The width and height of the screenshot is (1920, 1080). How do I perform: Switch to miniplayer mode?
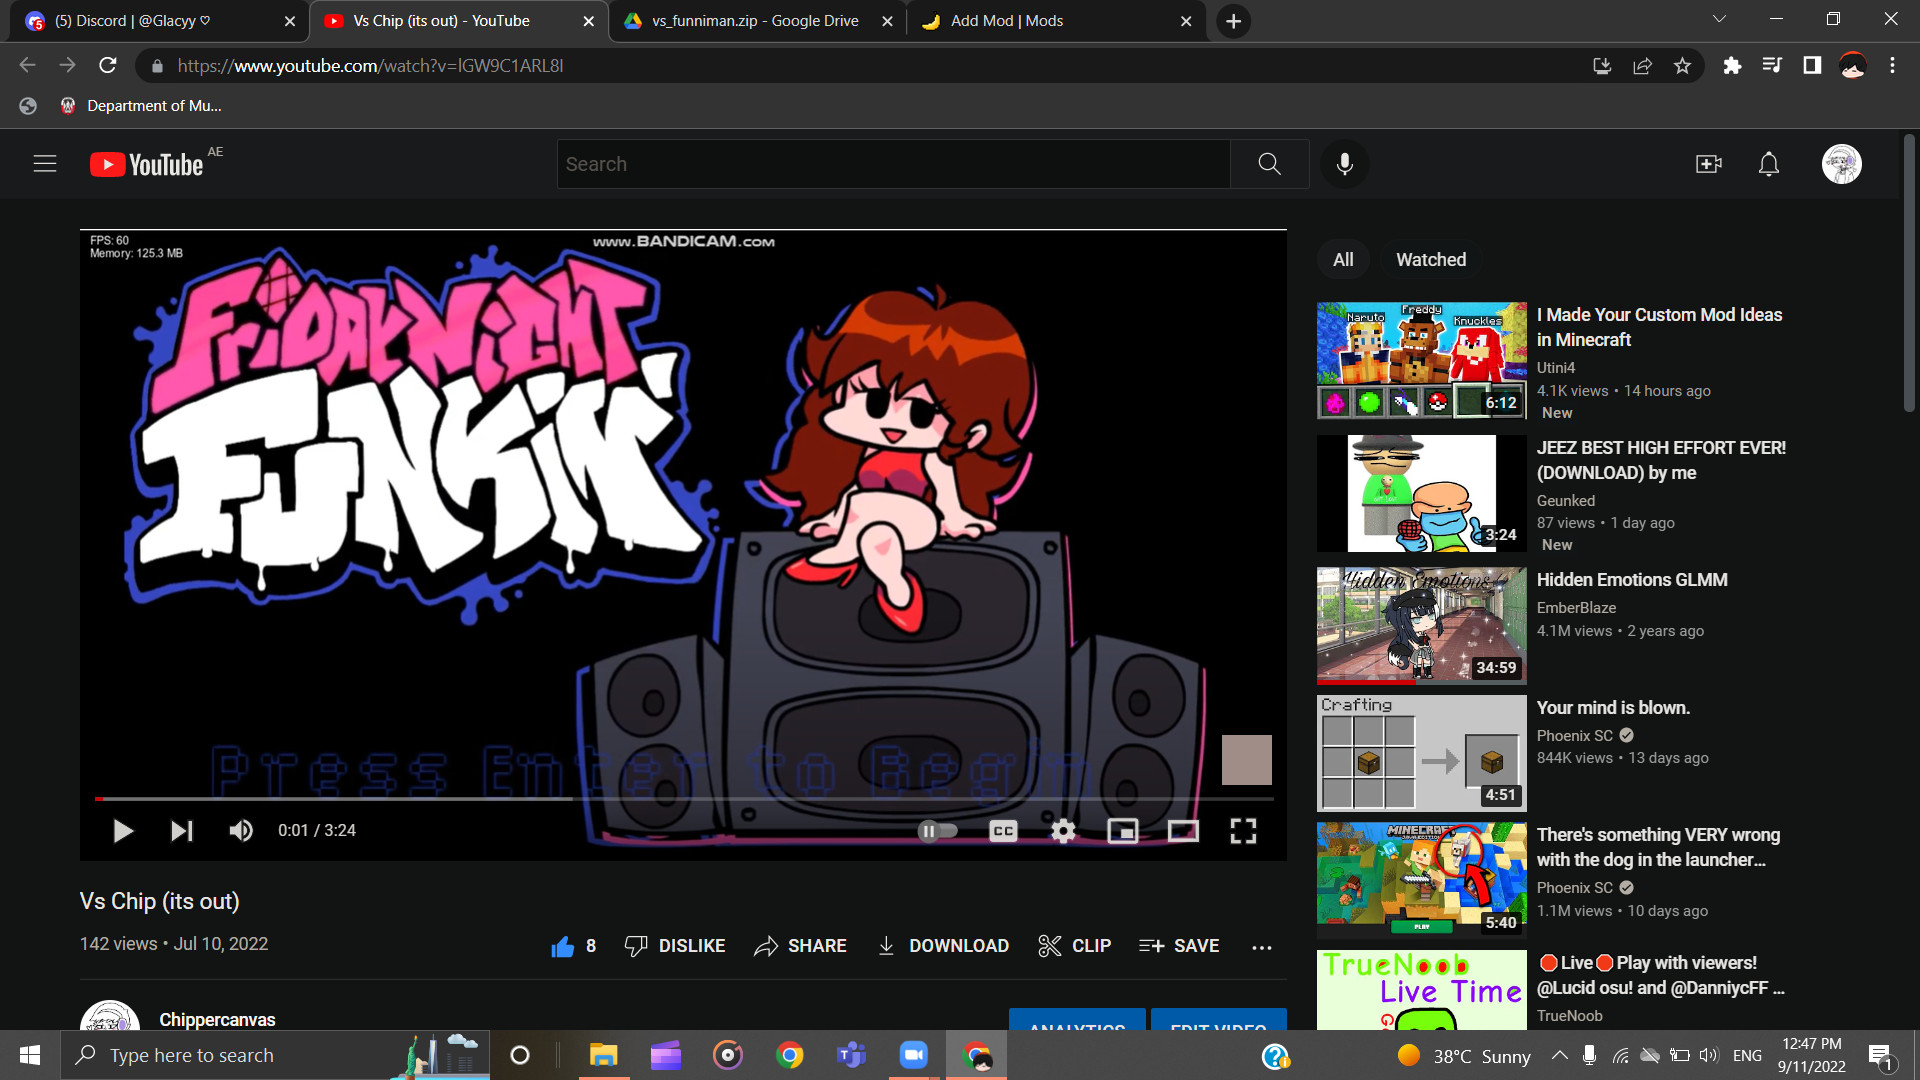1123,831
